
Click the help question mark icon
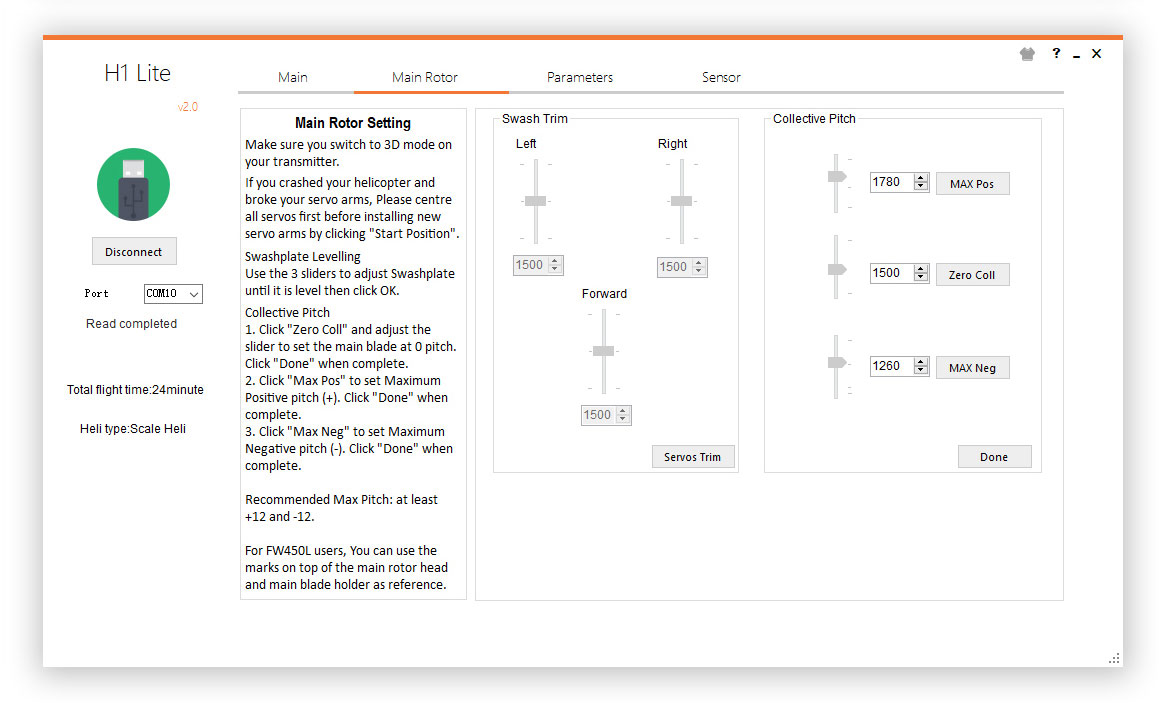[1056, 54]
